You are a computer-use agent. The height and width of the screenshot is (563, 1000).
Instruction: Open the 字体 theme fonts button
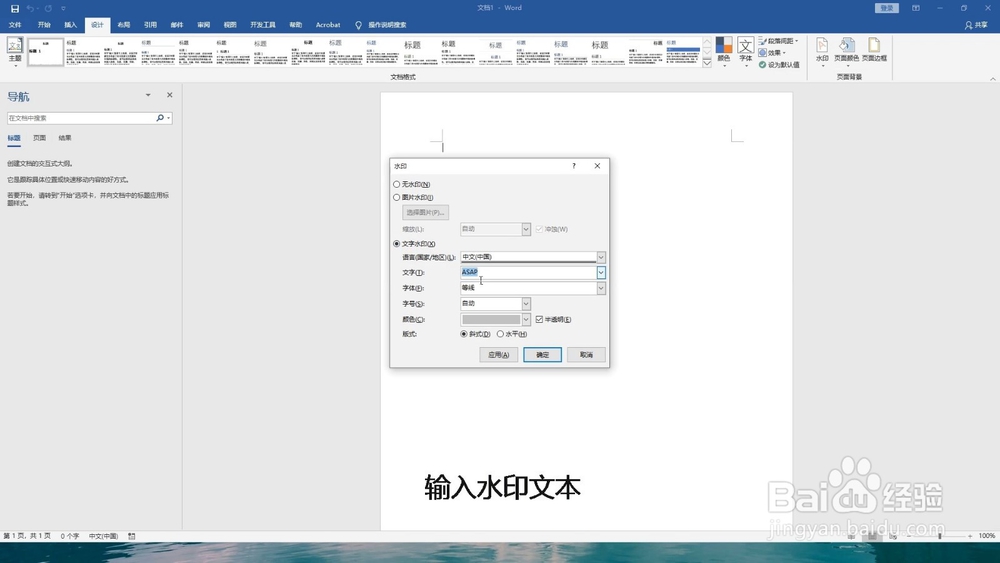(746, 52)
